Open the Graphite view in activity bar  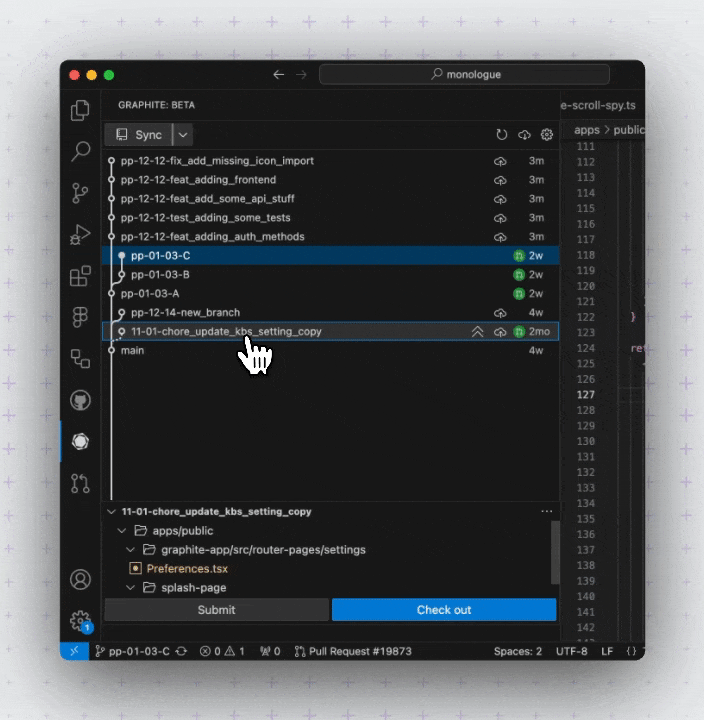pyautogui.click(x=80, y=441)
